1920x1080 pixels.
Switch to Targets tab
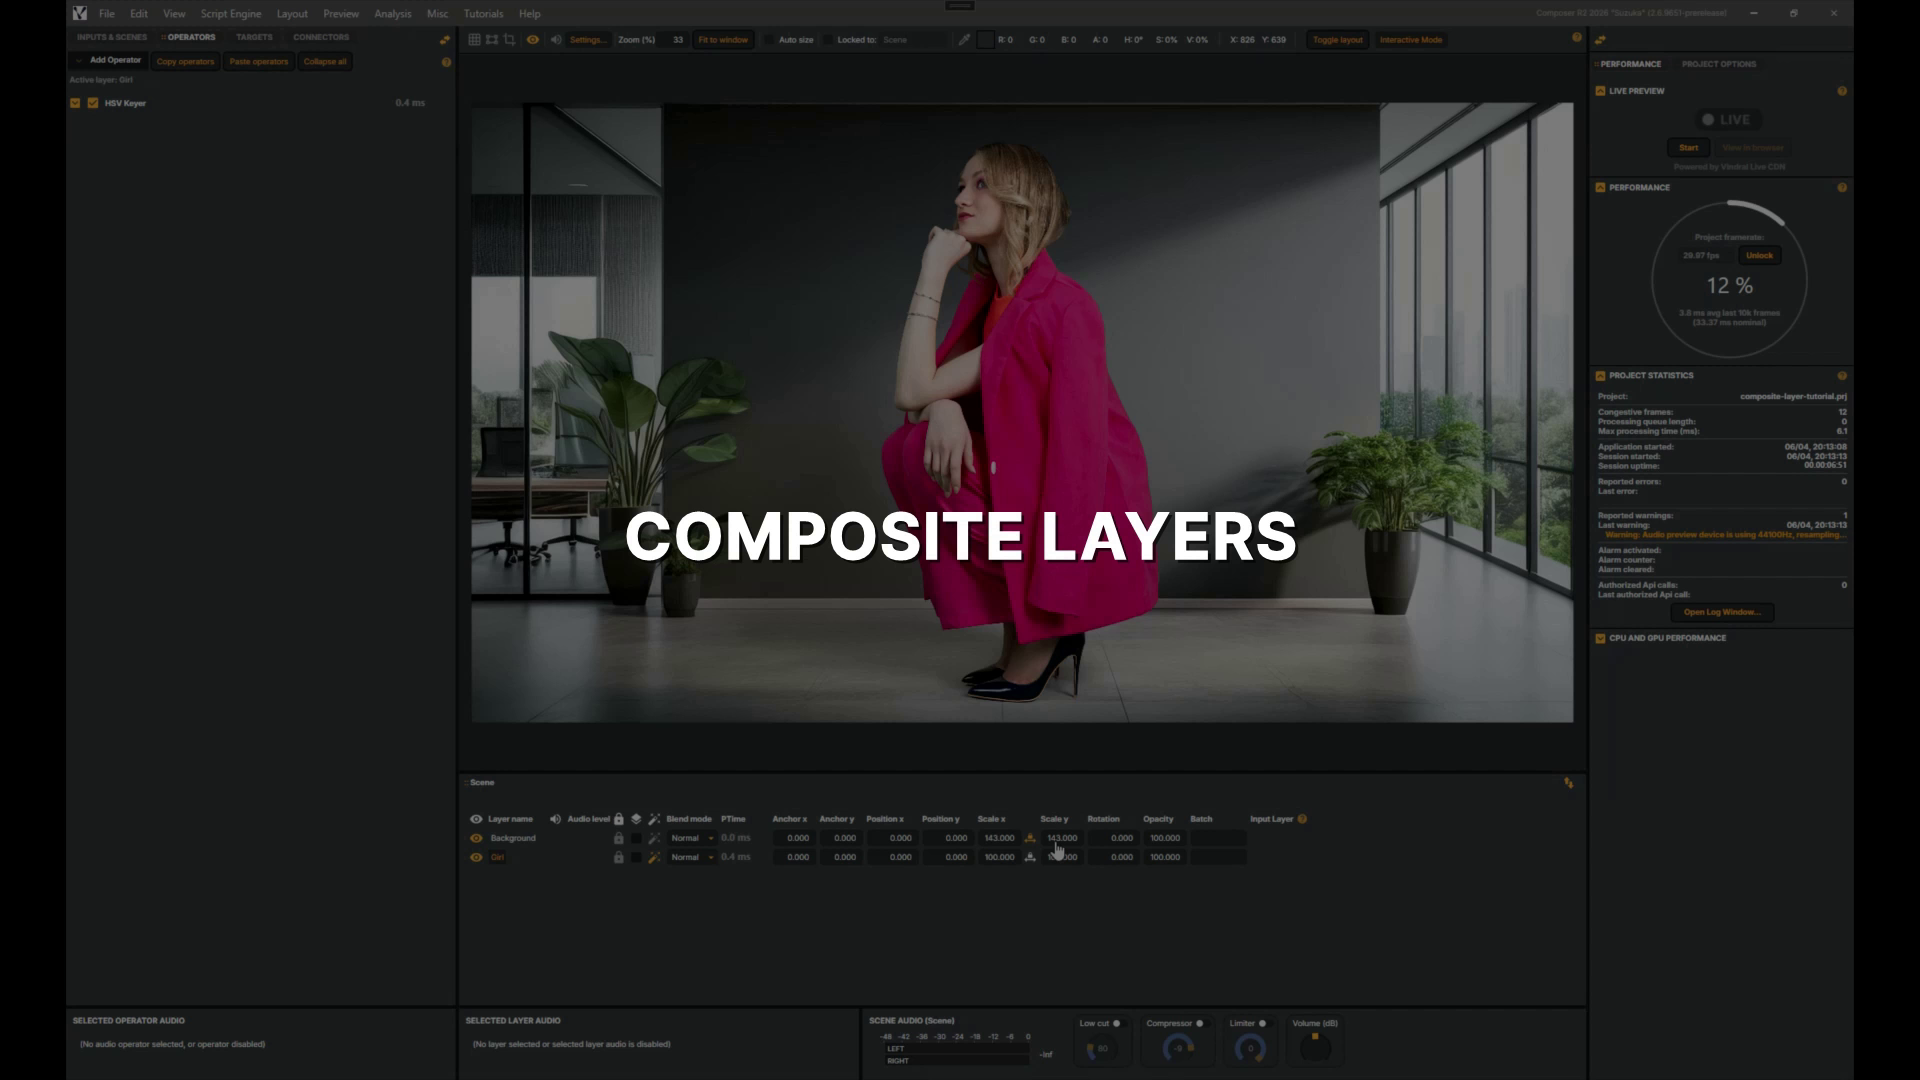254,37
